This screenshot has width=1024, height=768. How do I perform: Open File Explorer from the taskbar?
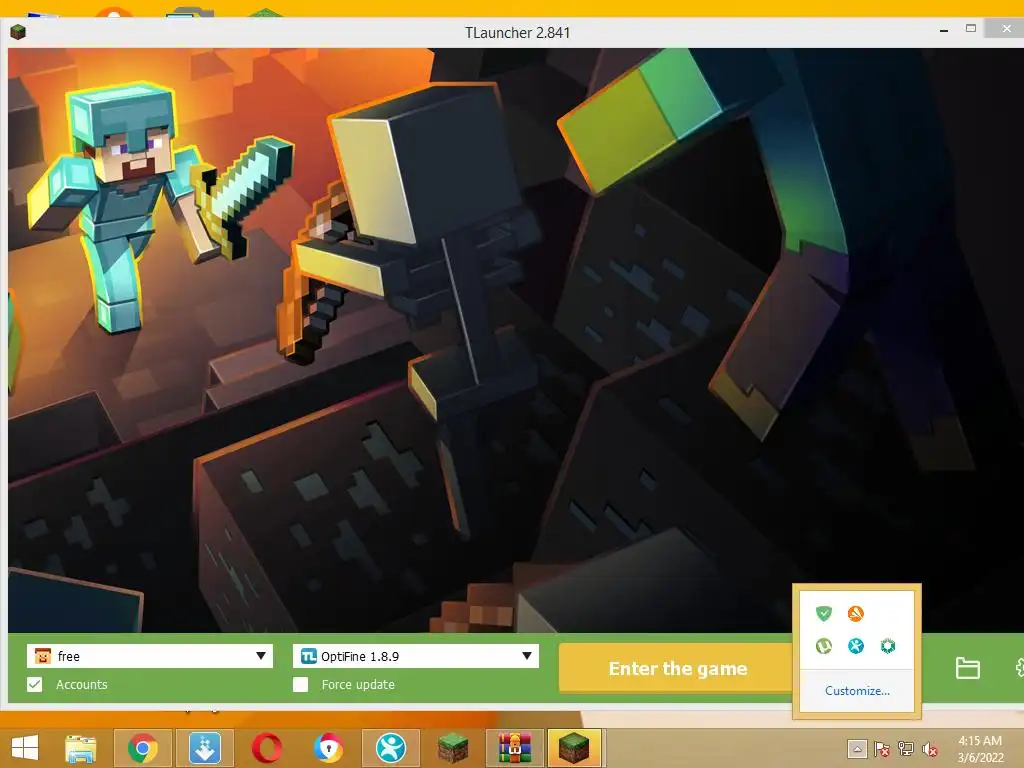[x=81, y=748]
